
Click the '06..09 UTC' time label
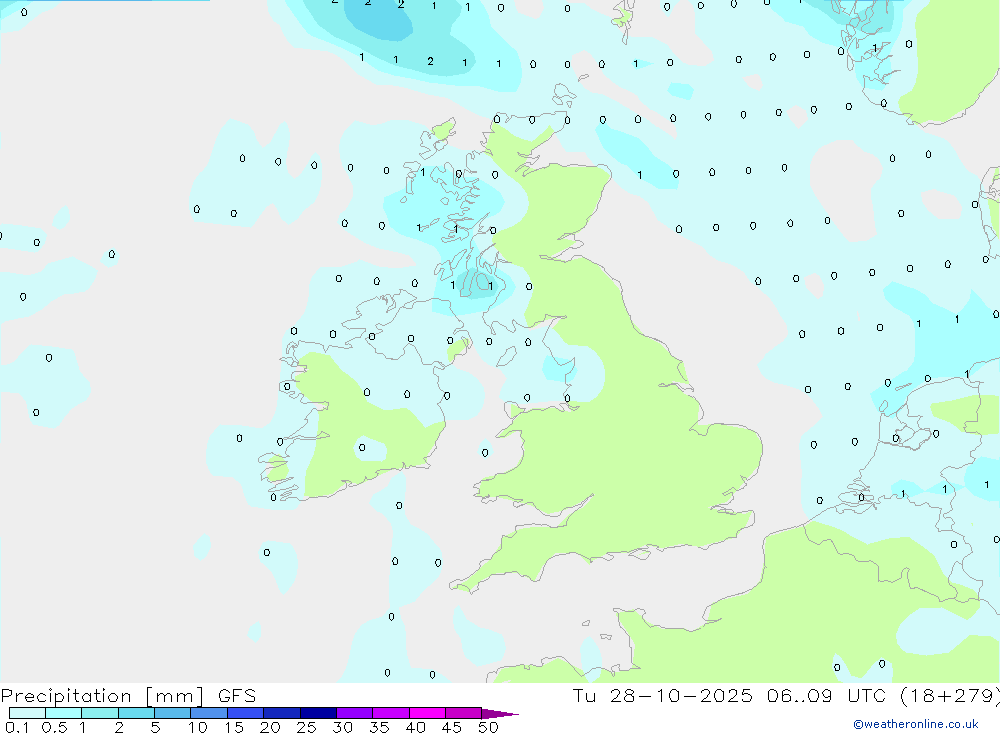826,696
